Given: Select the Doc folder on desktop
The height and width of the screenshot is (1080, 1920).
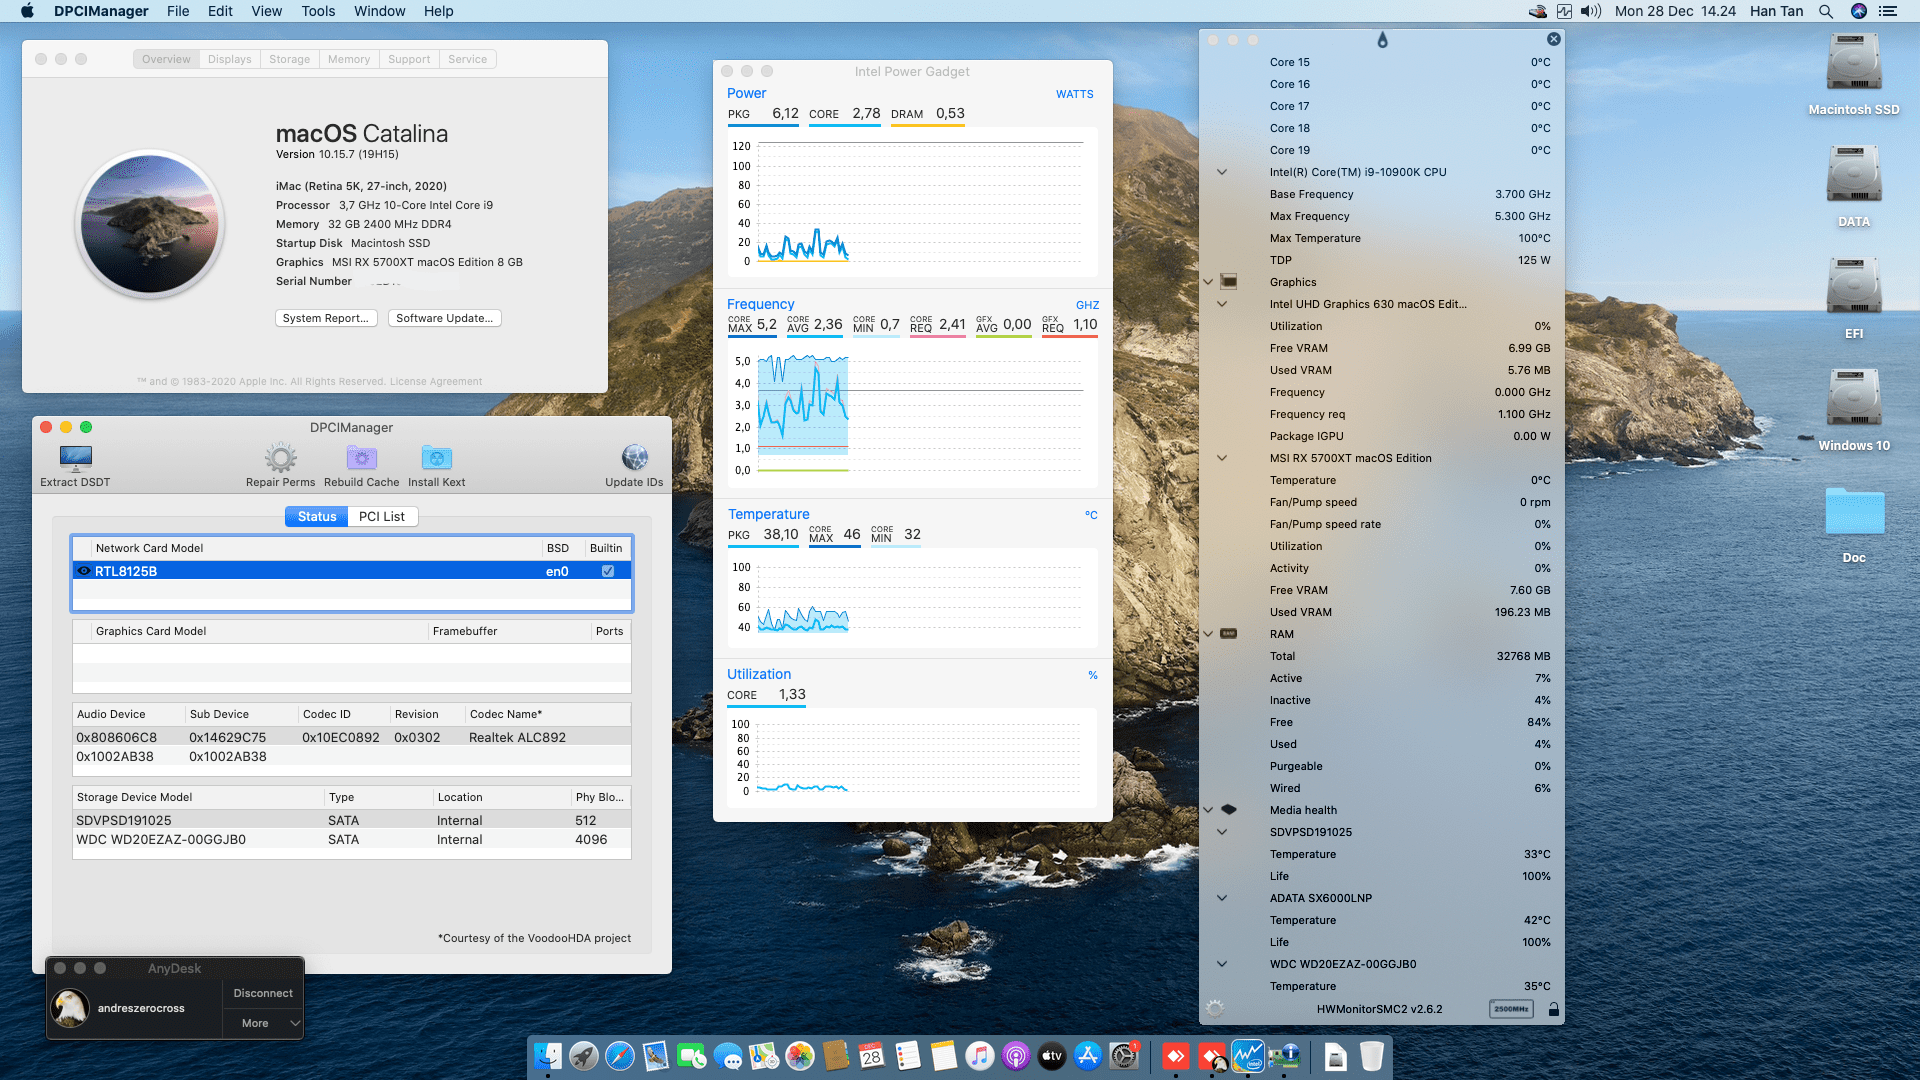Looking at the screenshot, I should pyautogui.click(x=1853, y=512).
